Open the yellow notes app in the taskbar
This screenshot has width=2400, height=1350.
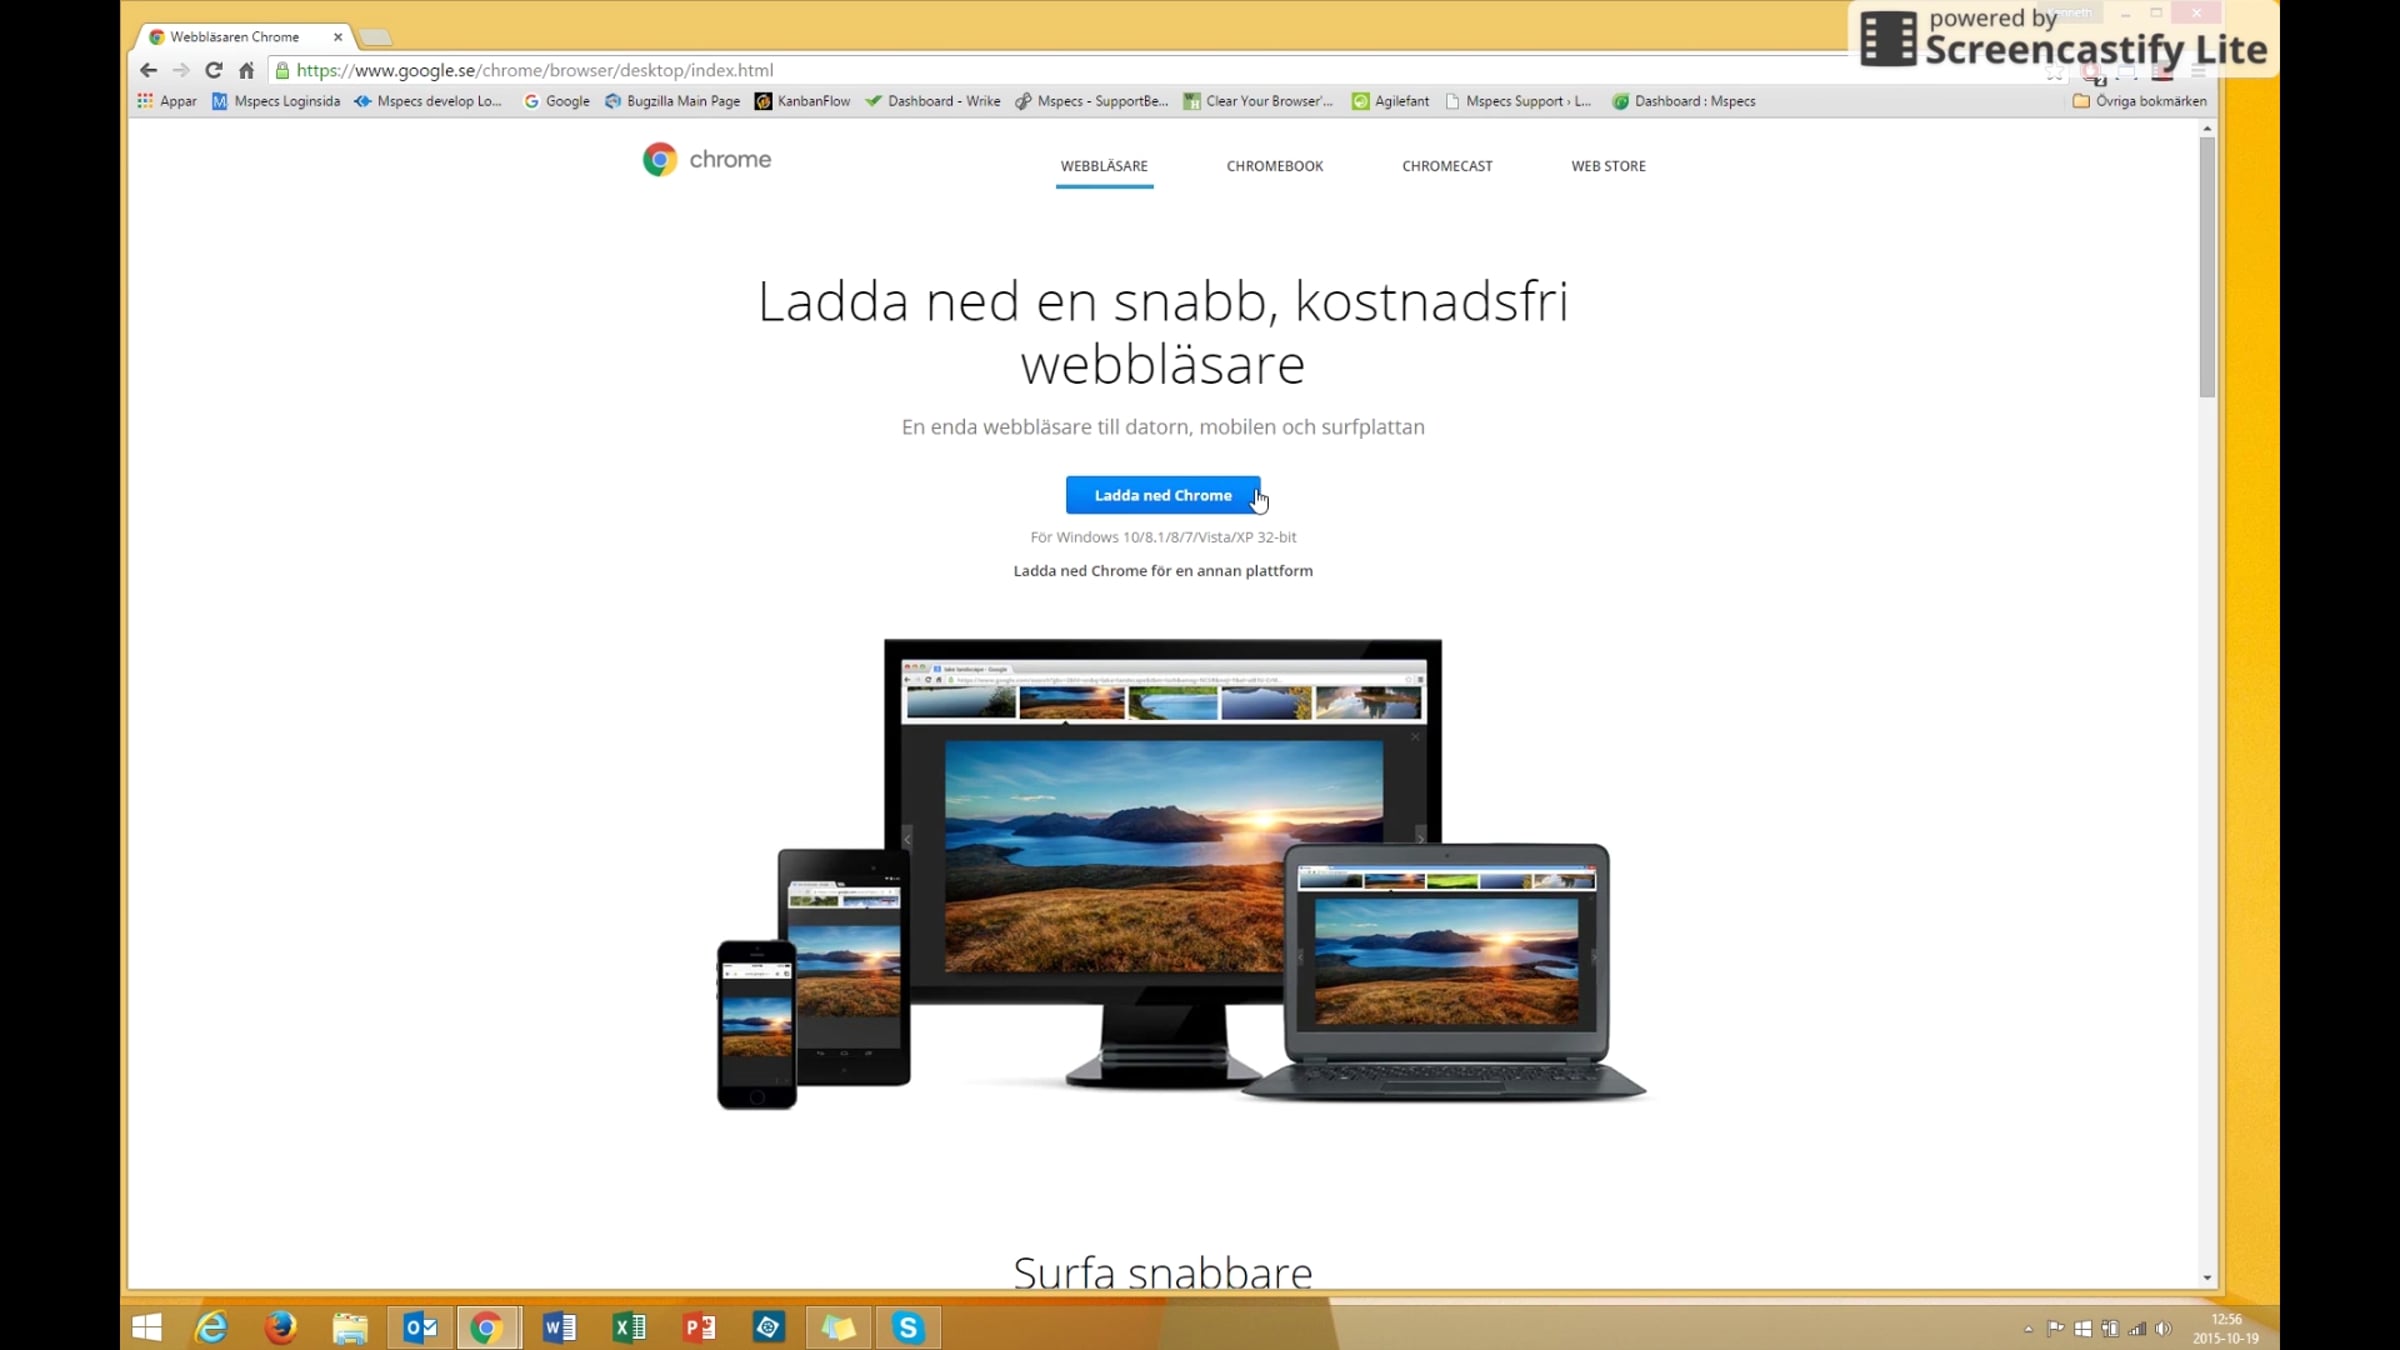(x=838, y=1327)
